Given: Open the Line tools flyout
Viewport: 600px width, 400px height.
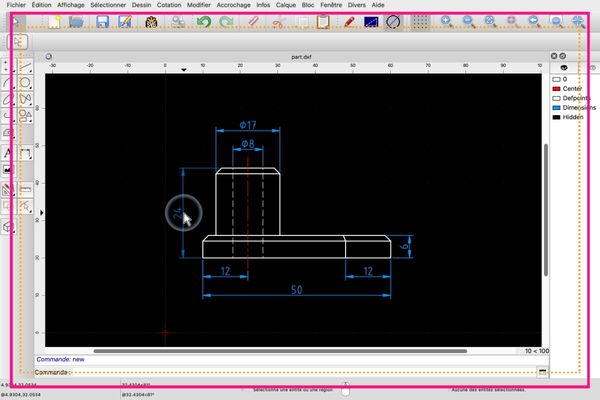Looking at the screenshot, I should pos(25,66).
